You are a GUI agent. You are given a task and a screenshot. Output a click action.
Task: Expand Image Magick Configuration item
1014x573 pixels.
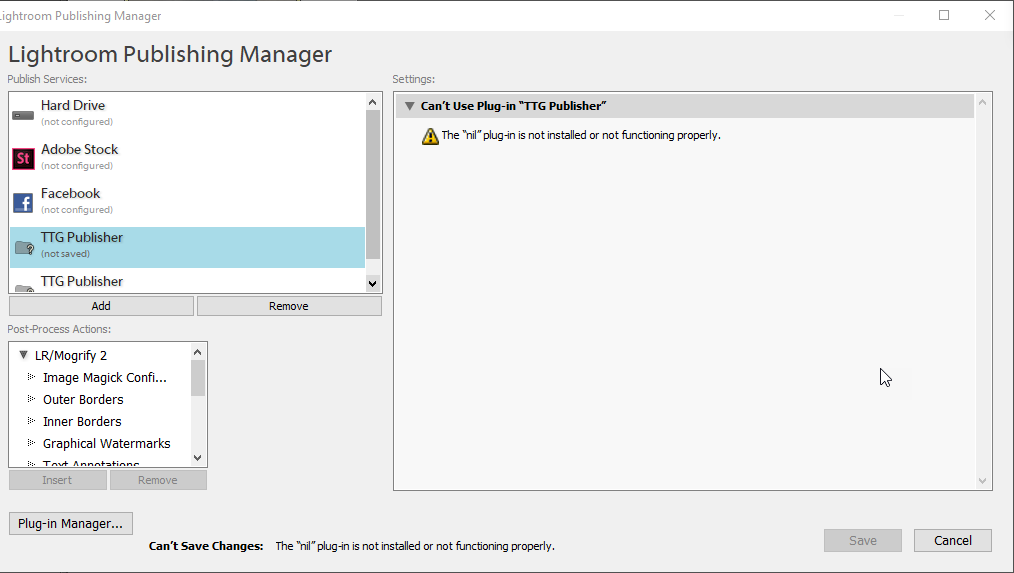coord(31,377)
